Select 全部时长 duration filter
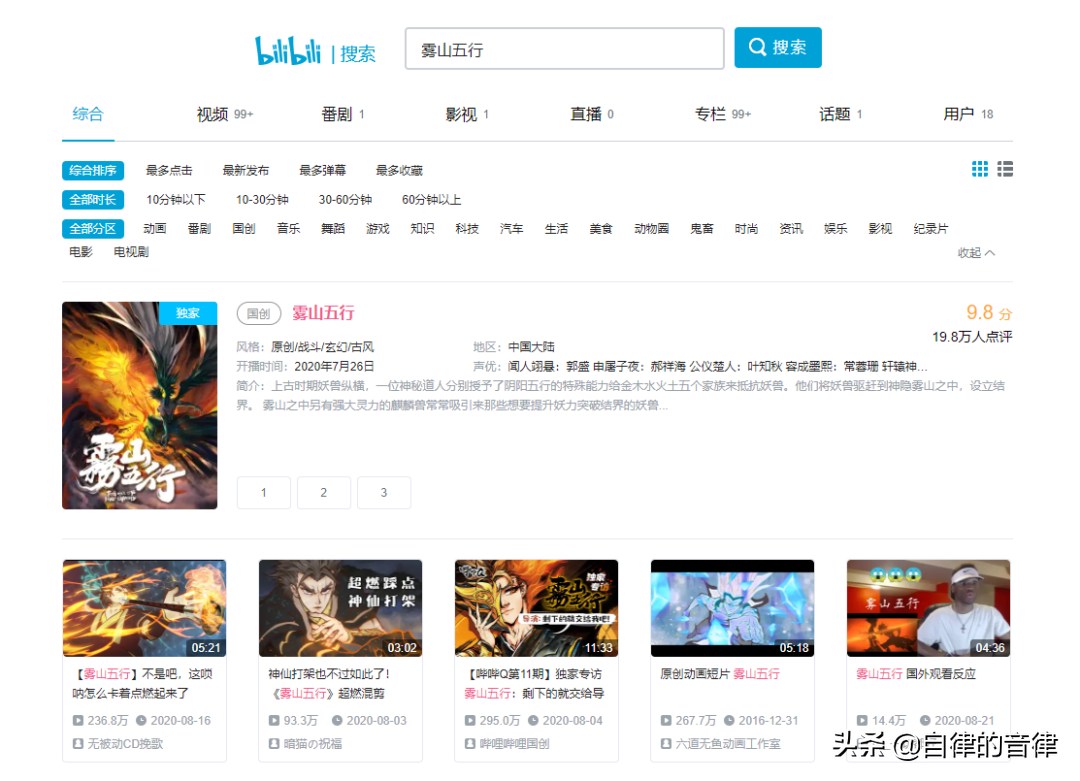This screenshot has height=781, width=1080. 93,200
